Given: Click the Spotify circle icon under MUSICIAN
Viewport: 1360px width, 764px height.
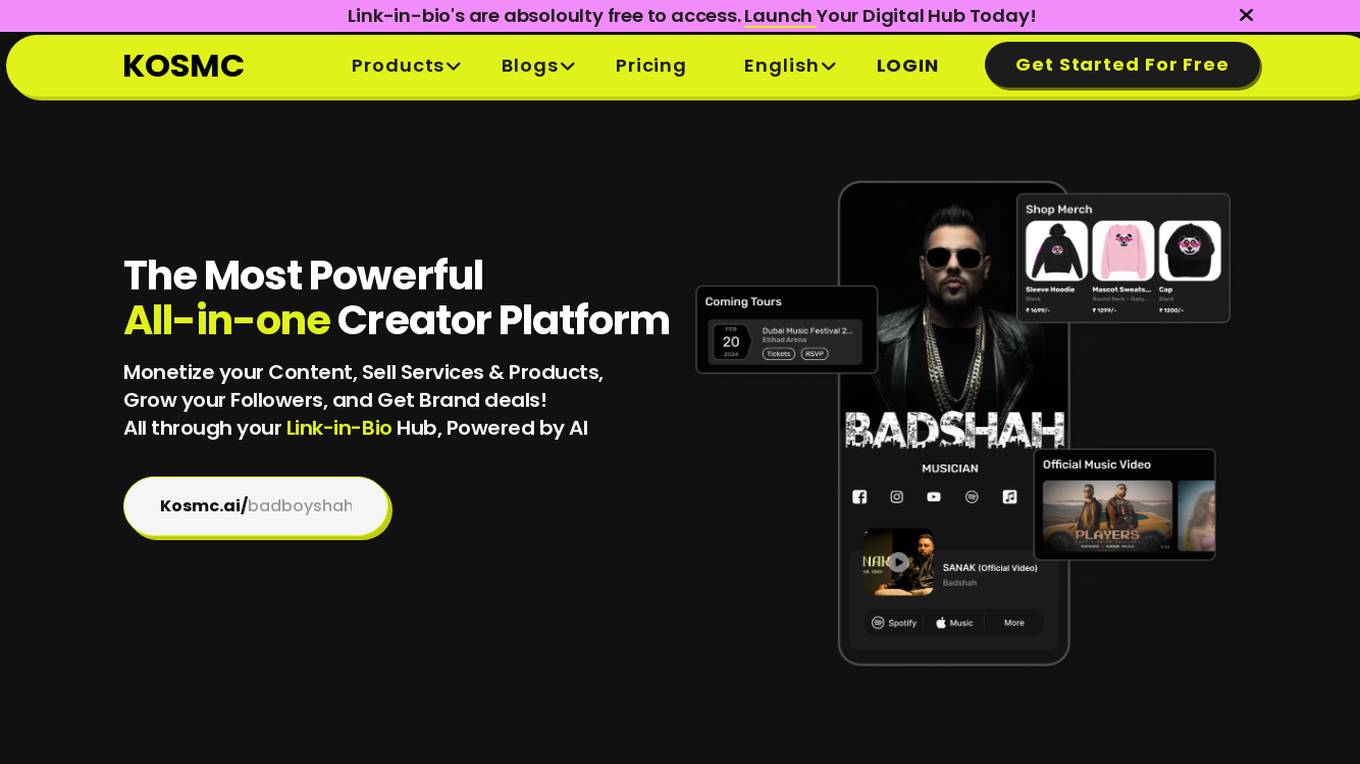Looking at the screenshot, I should [x=972, y=497].
